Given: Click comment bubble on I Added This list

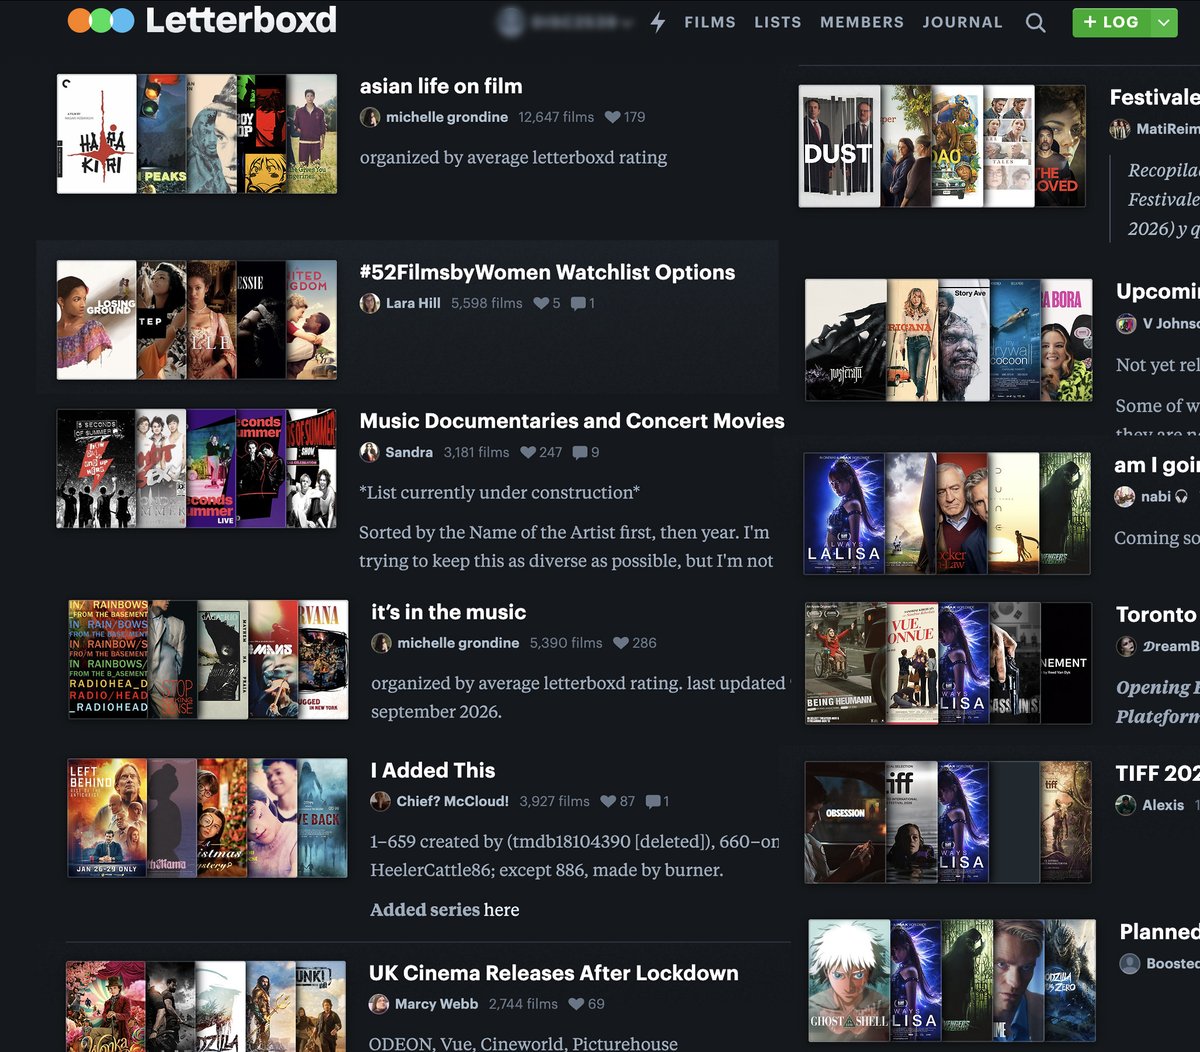Looking at the screenshot, I should pyautogui.click(x=653, y=801).
